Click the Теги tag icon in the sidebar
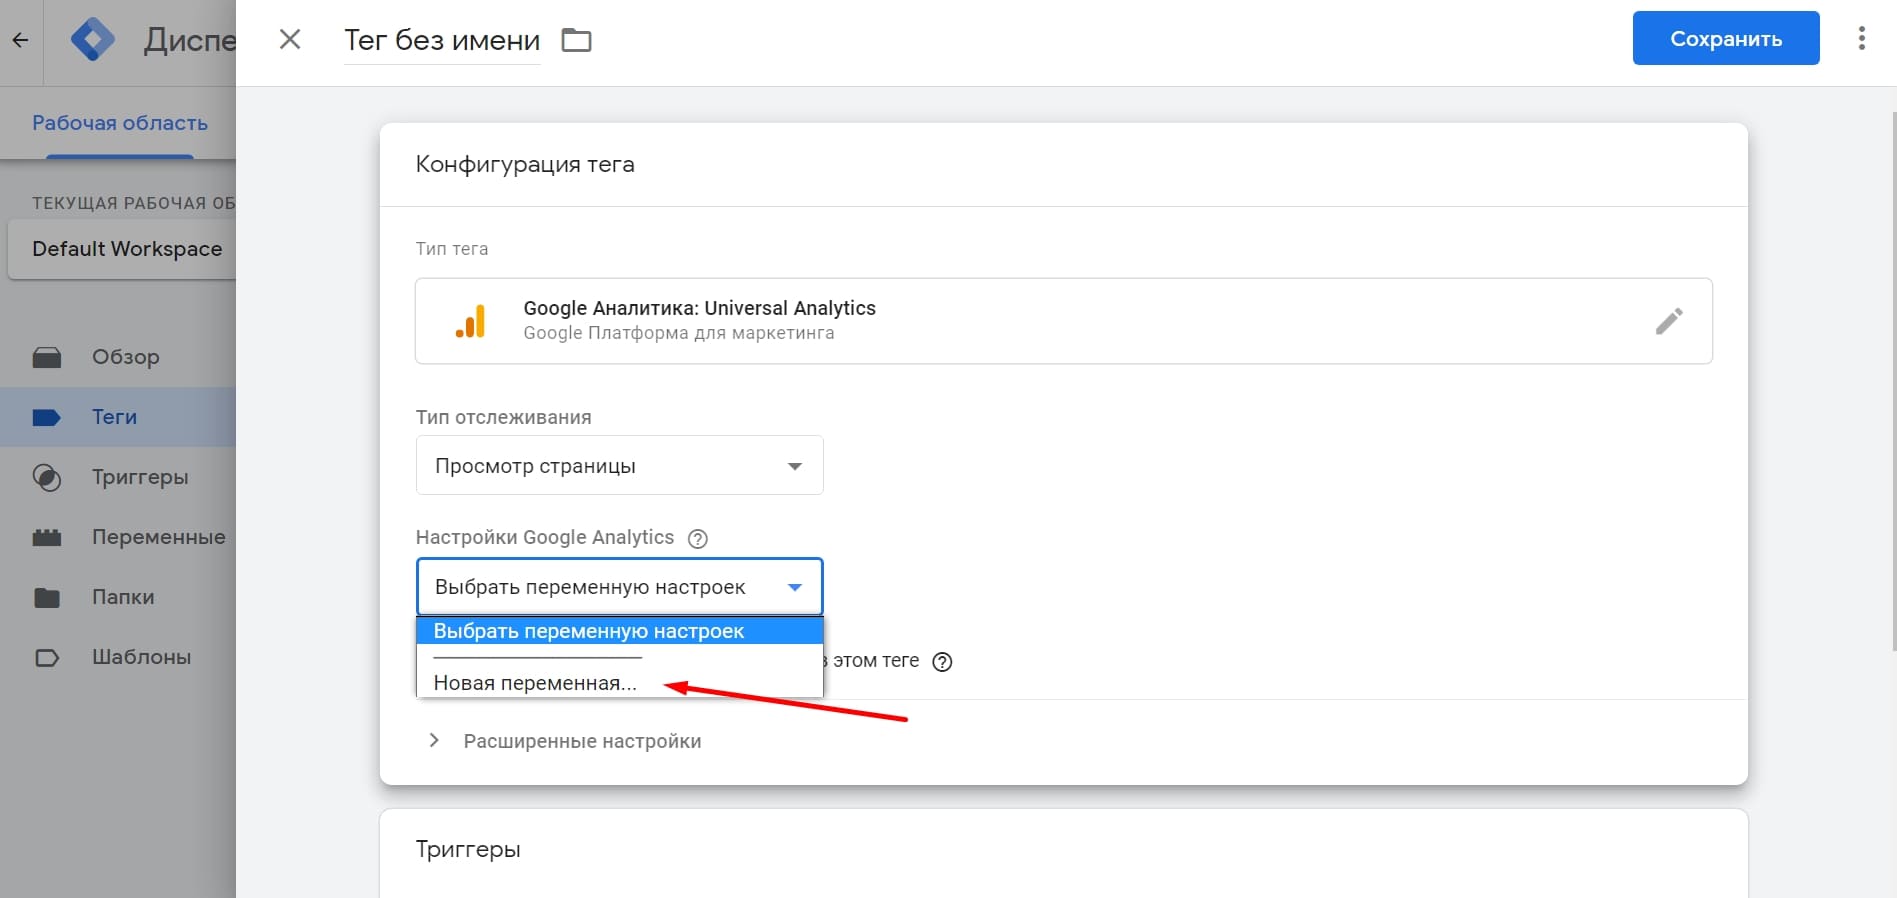The image size is (1897, 898). coord(47,418)
